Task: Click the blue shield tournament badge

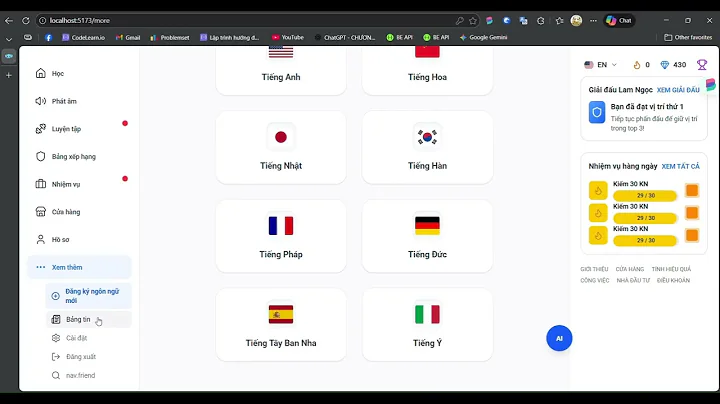Action: coord(597,112)
